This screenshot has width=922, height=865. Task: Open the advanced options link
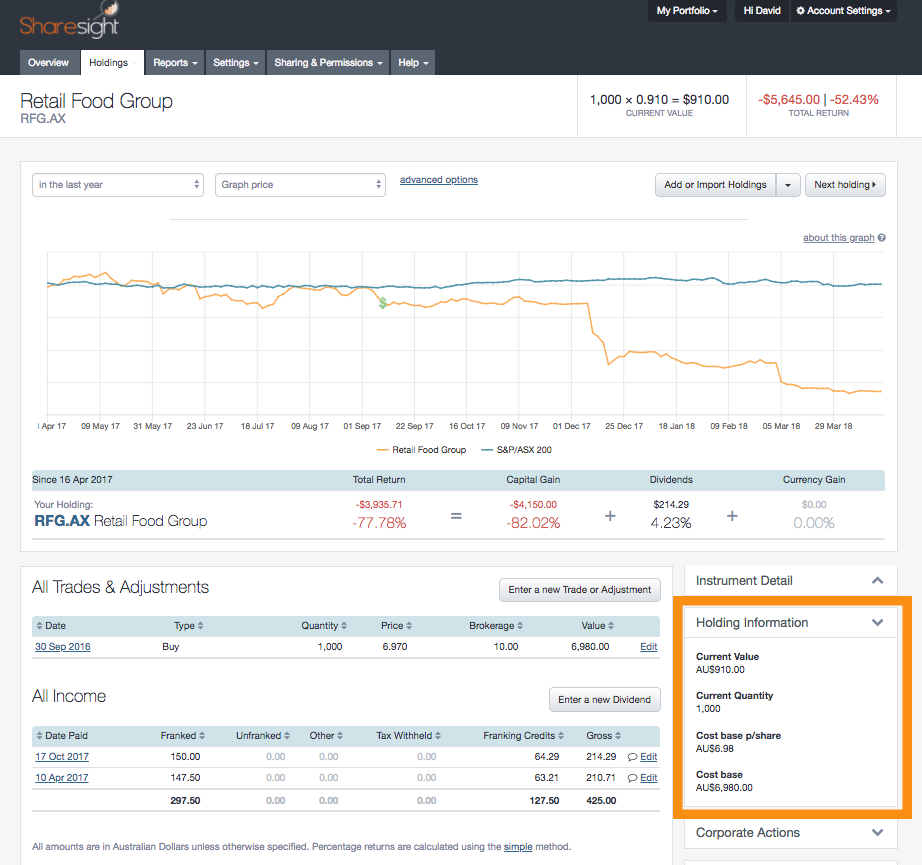click(x=439, y=180)
